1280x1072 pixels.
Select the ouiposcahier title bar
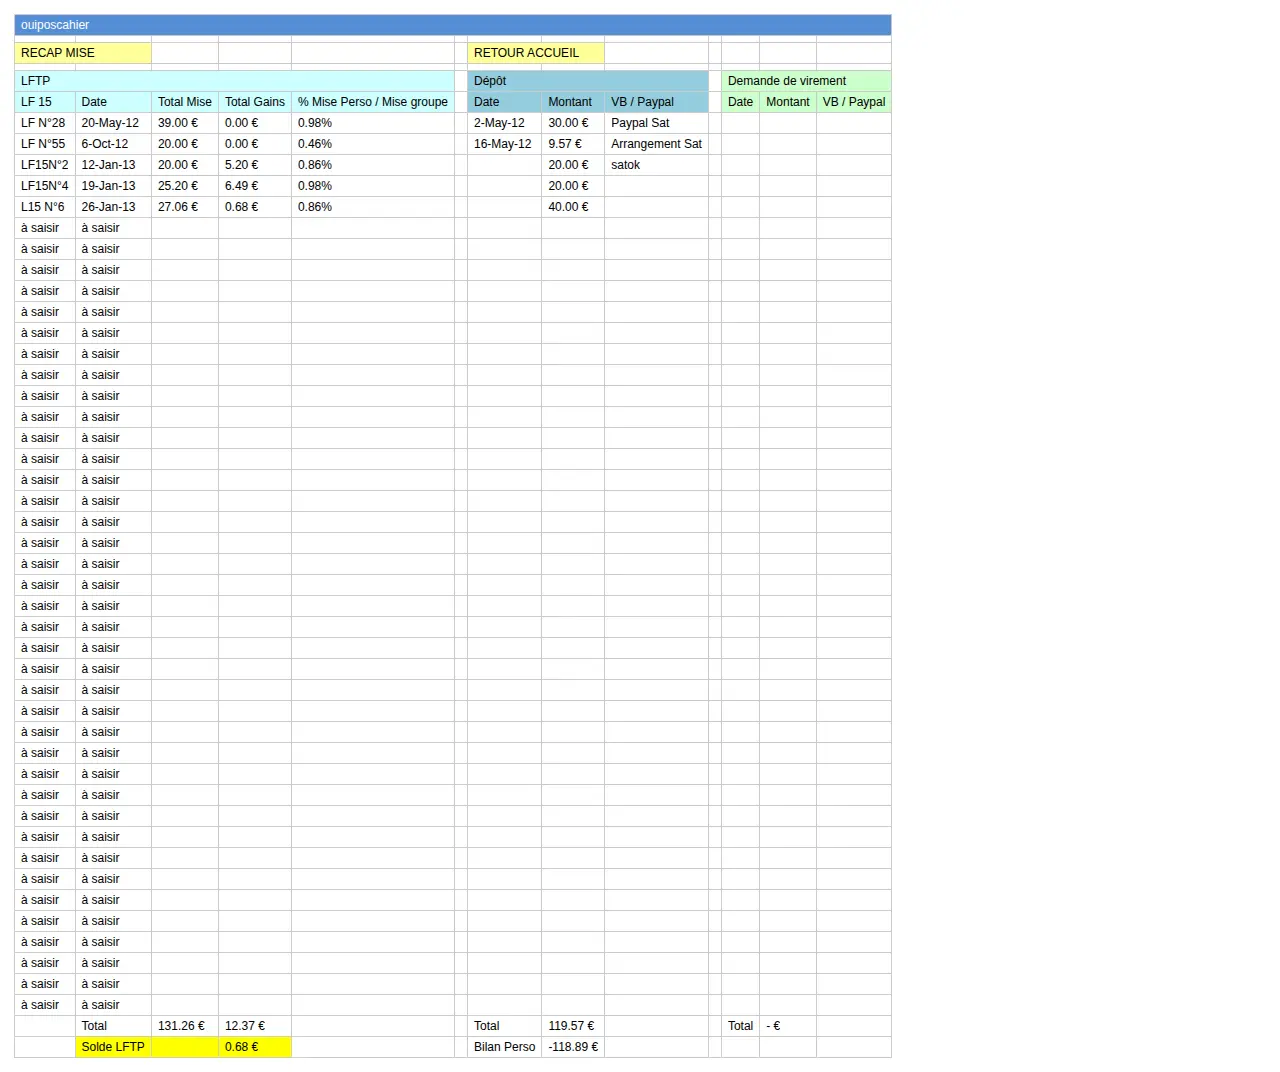coord(453,25)
